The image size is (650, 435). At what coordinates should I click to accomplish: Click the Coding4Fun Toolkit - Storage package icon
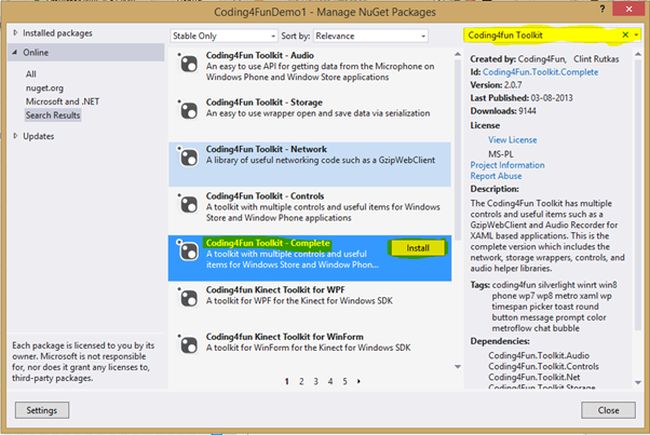[x=189, y=111]
